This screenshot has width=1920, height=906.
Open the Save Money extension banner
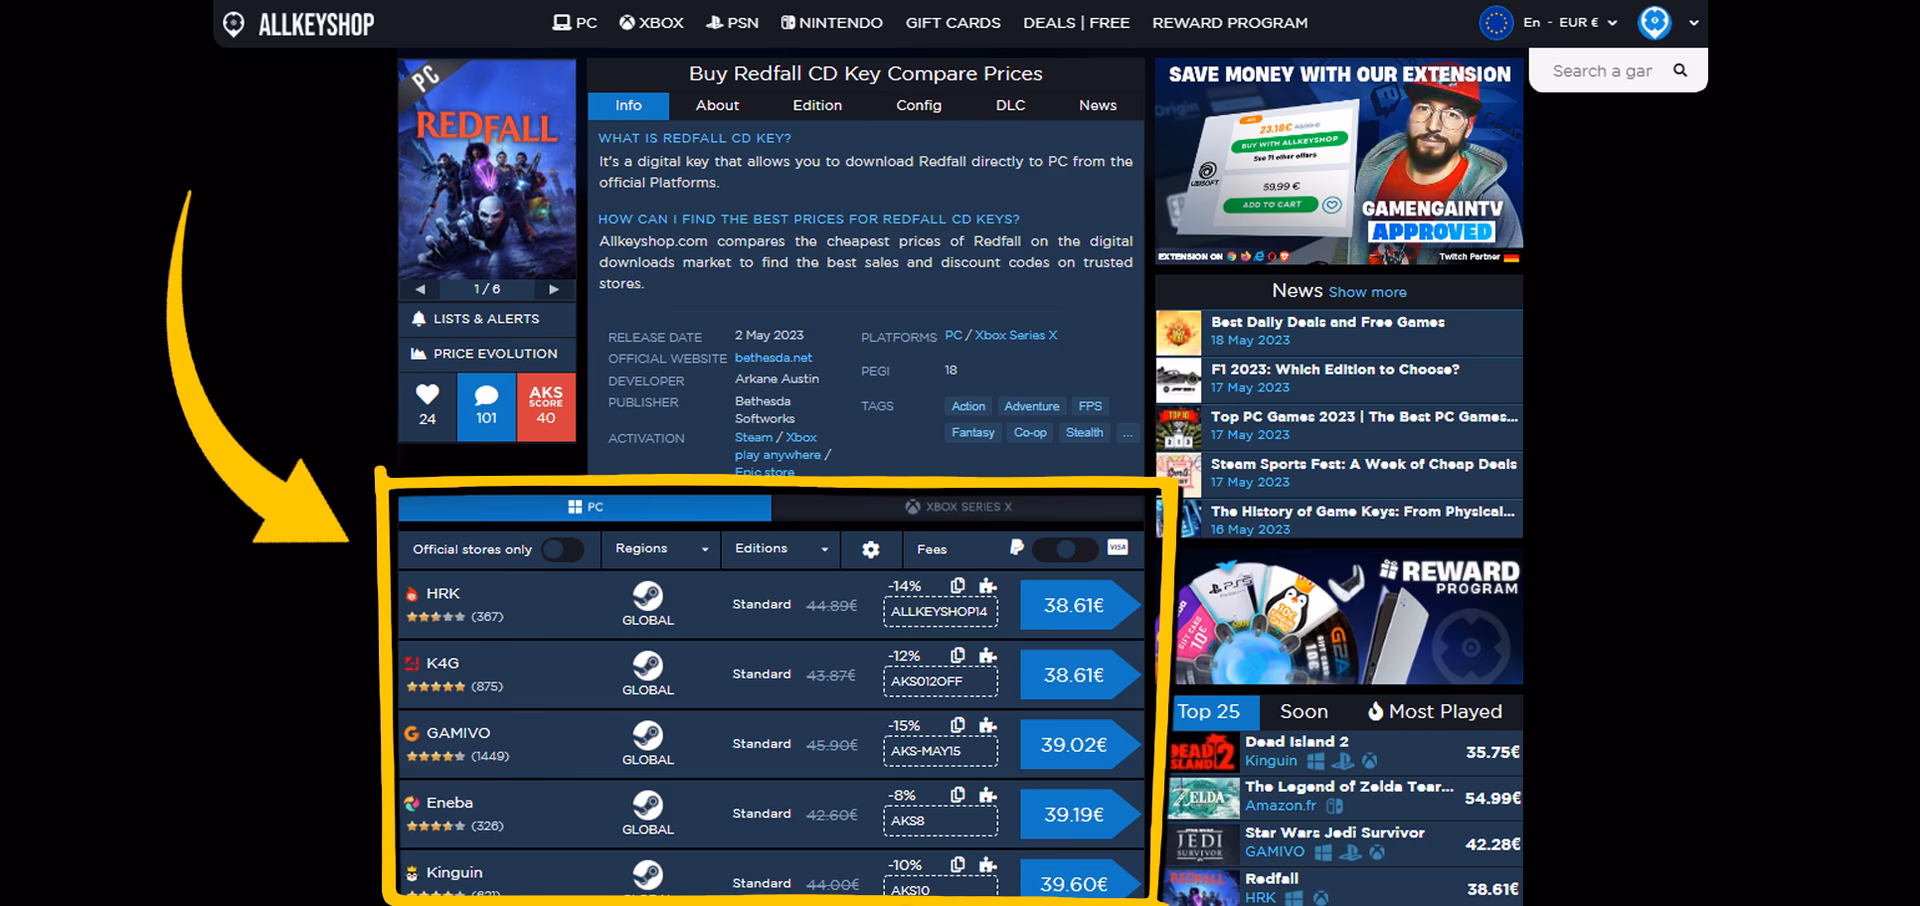click(x=1339, y=161)
